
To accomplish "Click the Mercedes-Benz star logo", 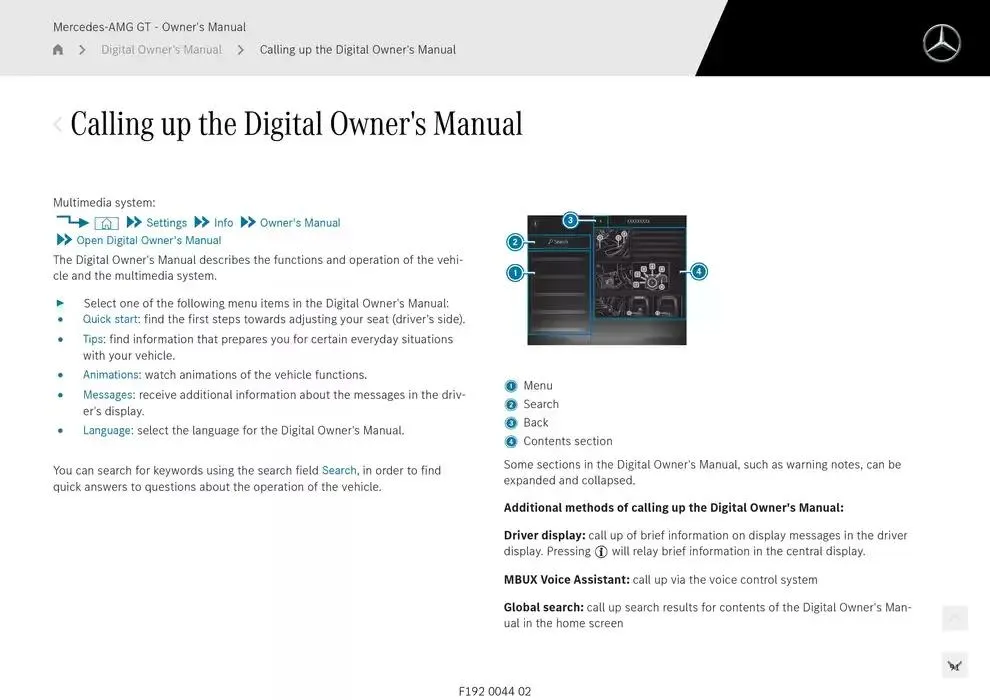I will [x=941, y=43].
